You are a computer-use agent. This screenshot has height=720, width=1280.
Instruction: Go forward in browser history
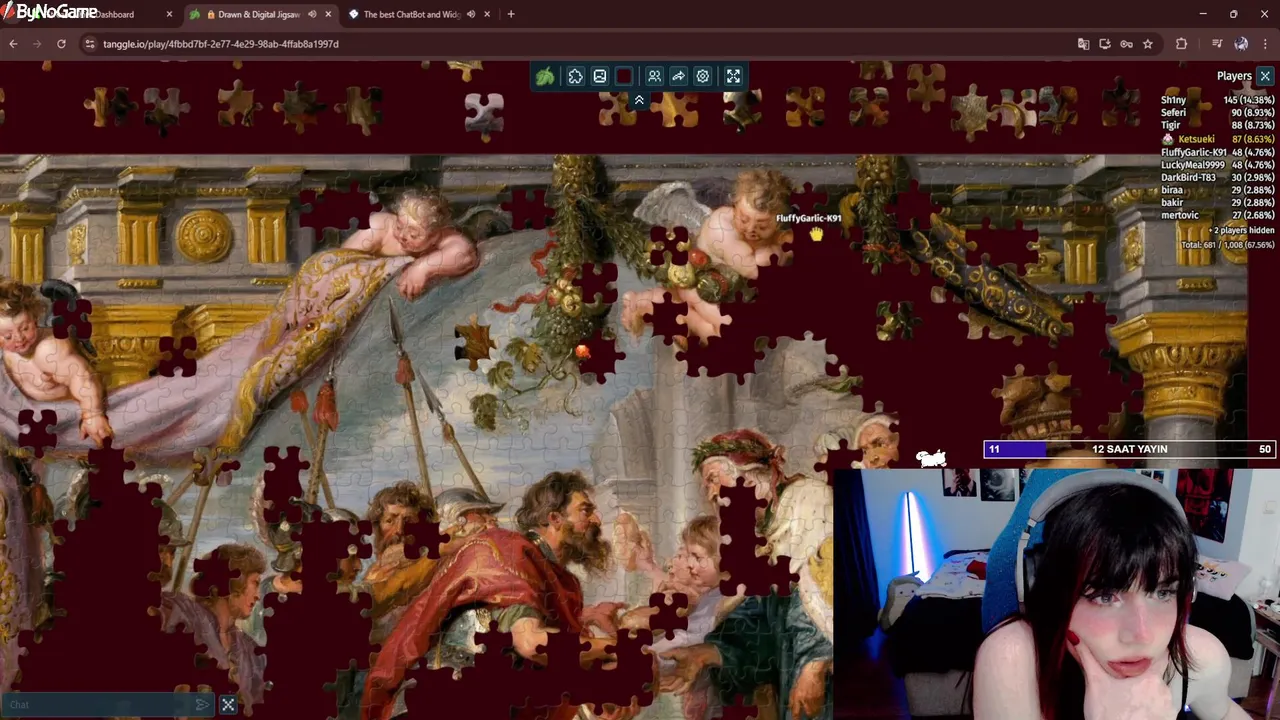[37, 44]
